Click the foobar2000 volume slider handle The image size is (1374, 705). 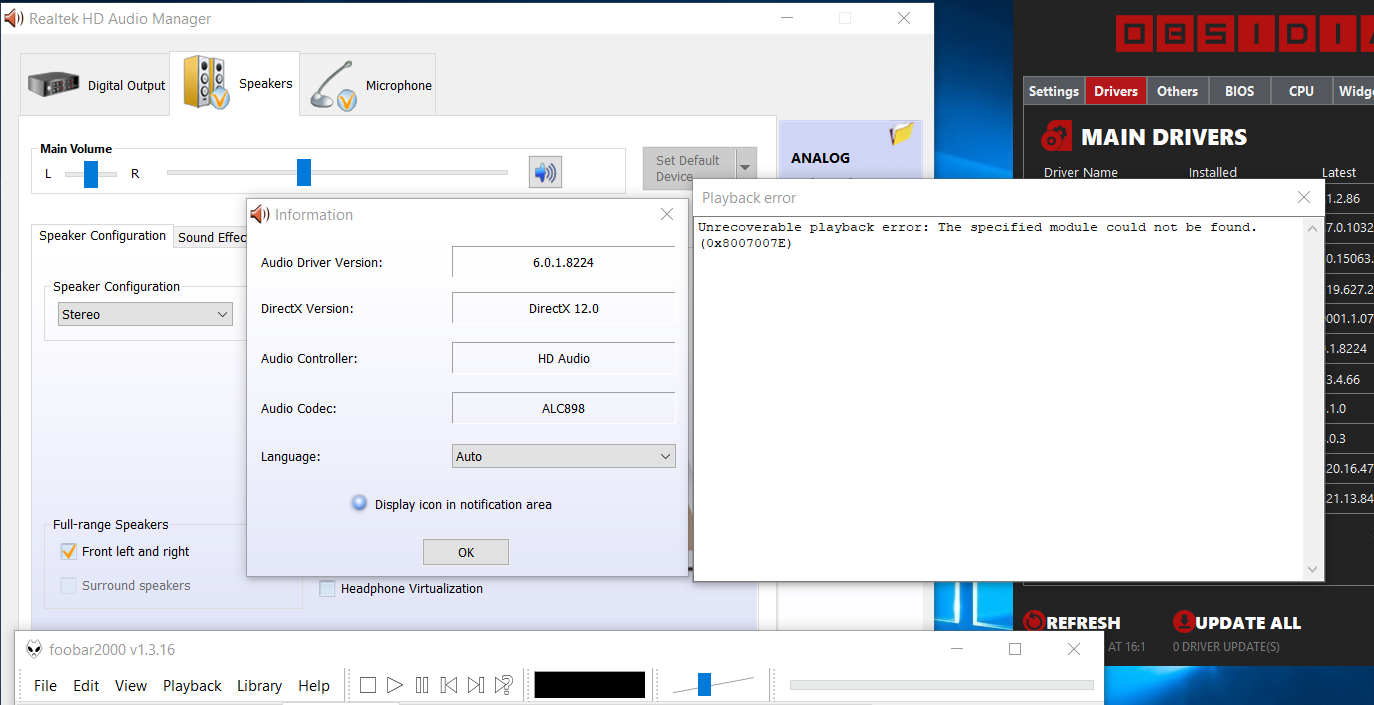tap(704, 684)
